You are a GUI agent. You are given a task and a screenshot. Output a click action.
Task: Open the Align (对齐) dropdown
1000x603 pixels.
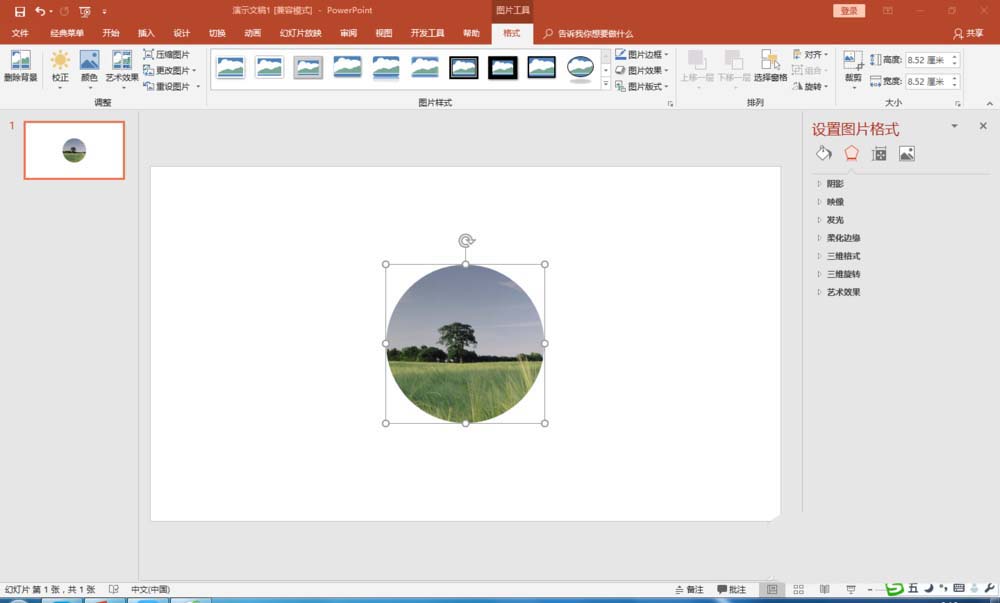pyautogui.click(x=811, y=55)
